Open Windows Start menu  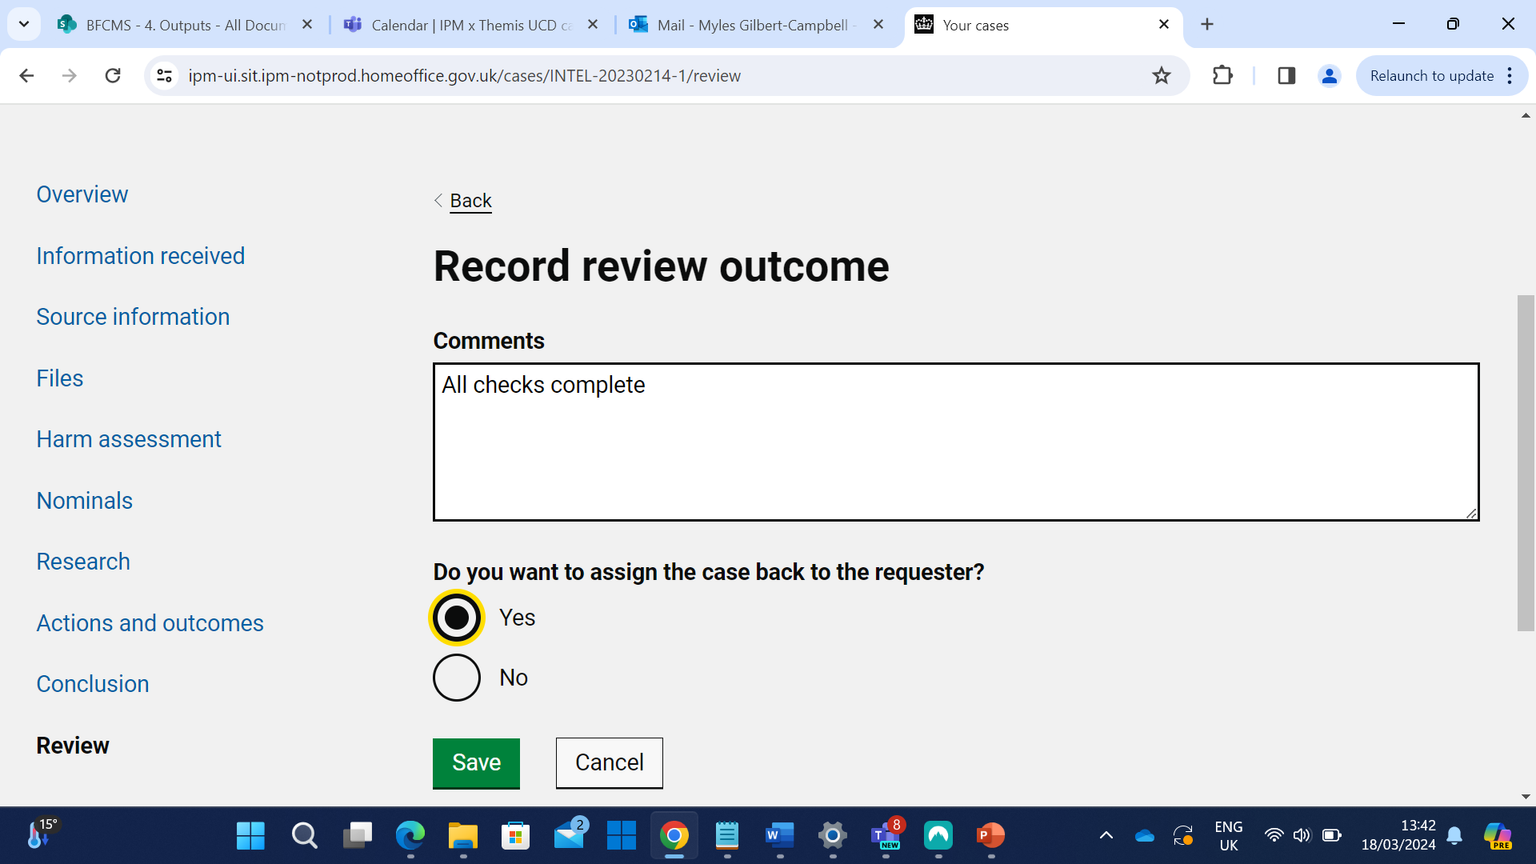coord(251,835)
